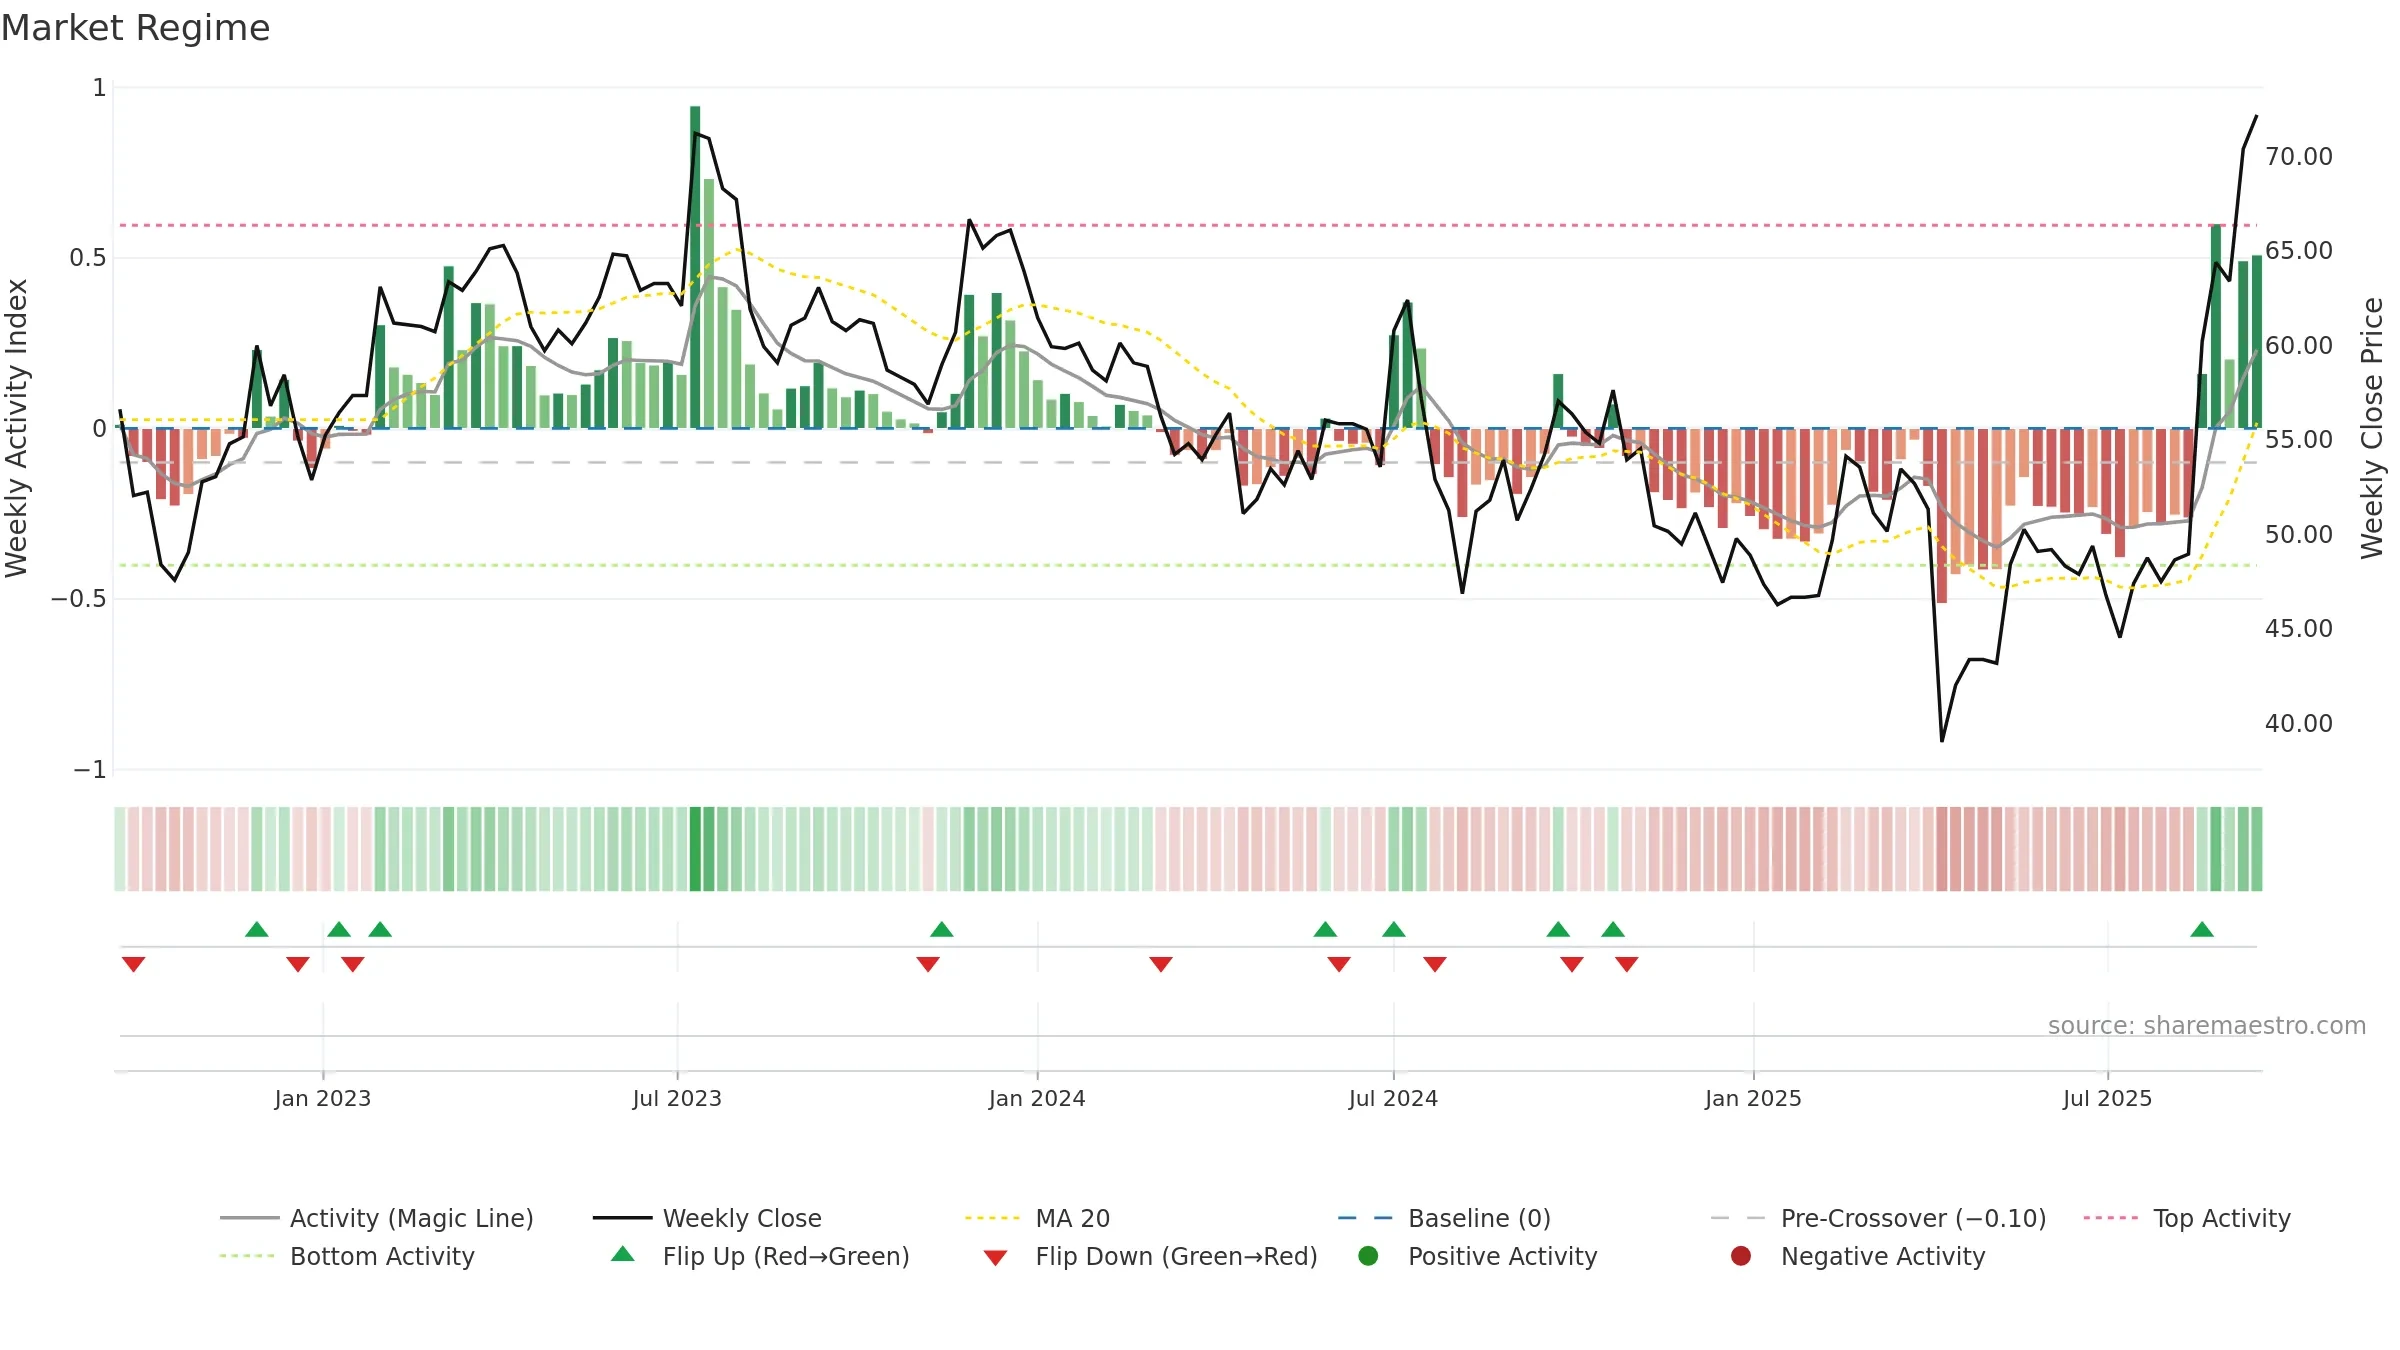Screen dimensions: 2400x1350
Task: Click the first red flip-down marker at chart start
Action: (134, 964)
